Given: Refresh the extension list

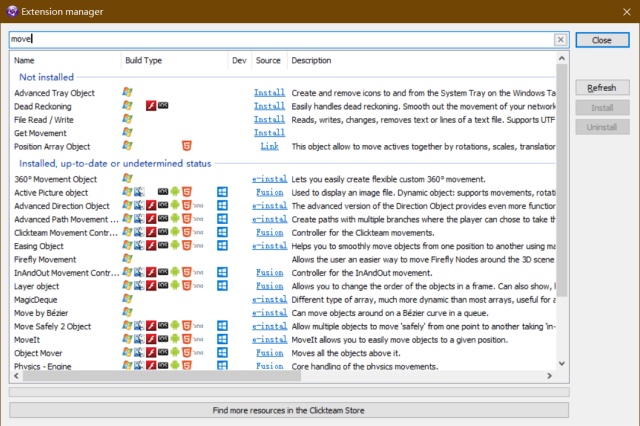Looking at the screenshot, I should click(602, 88).
